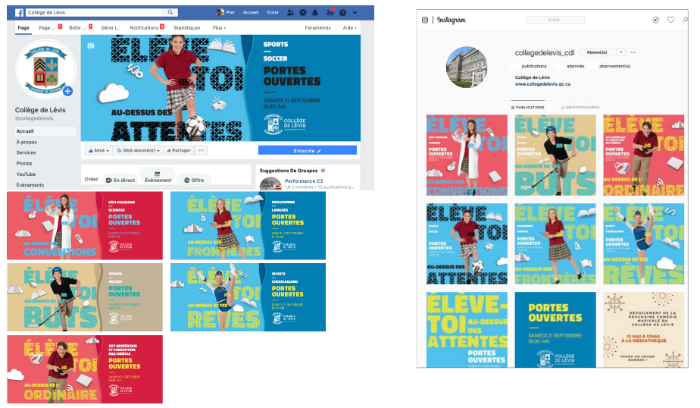Viewport: 700px width, 408px height.
Task: Select Services in the sidebar
Action: tap(26, 153)
